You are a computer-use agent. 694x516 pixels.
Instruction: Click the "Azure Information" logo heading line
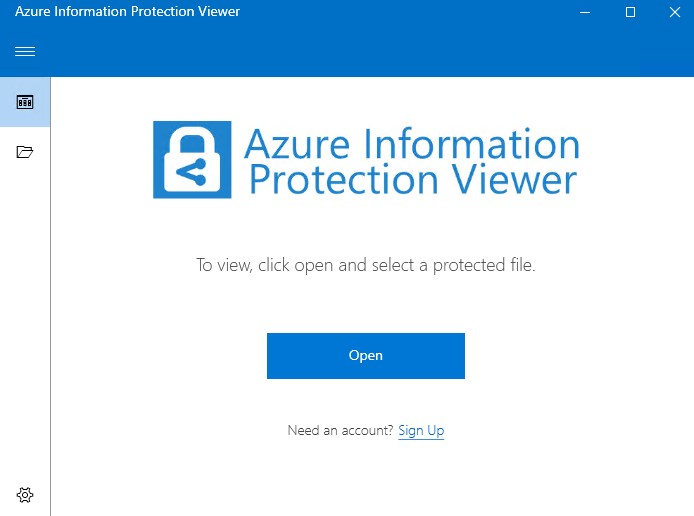coord(411,145)
